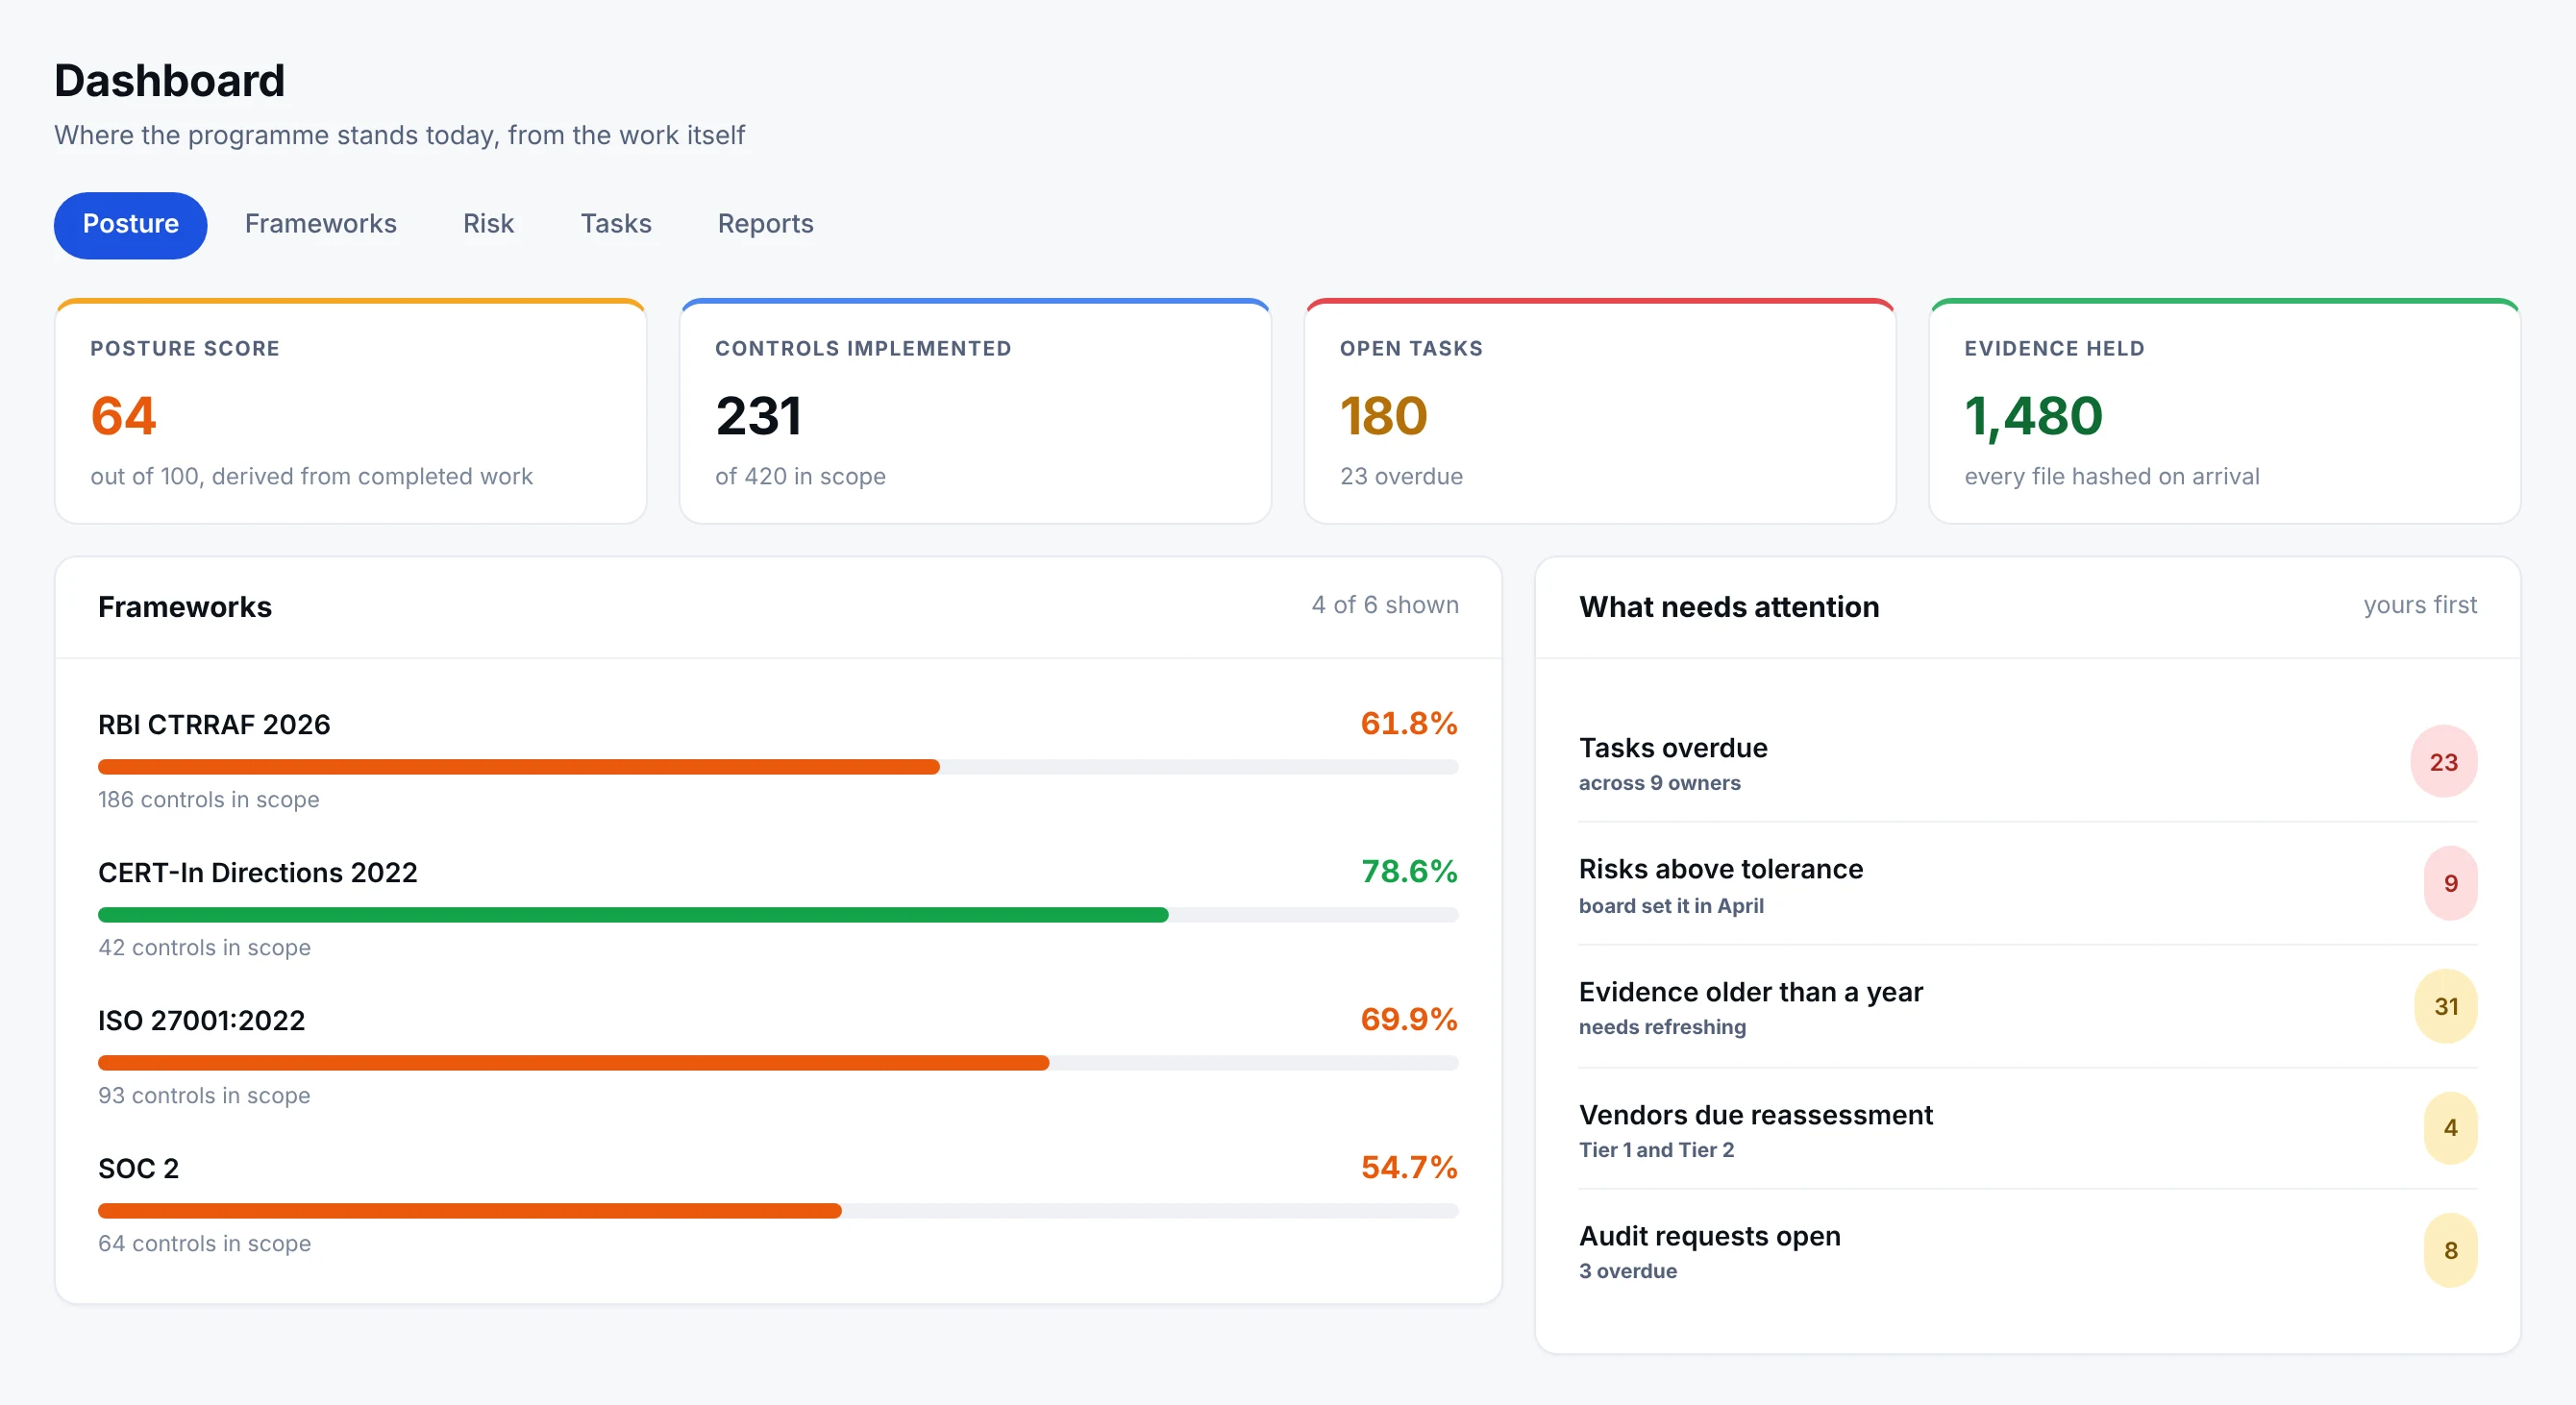Click the 54.7% completion value
This screenshot has width=2576, height=1405.
(1409, 1167)
